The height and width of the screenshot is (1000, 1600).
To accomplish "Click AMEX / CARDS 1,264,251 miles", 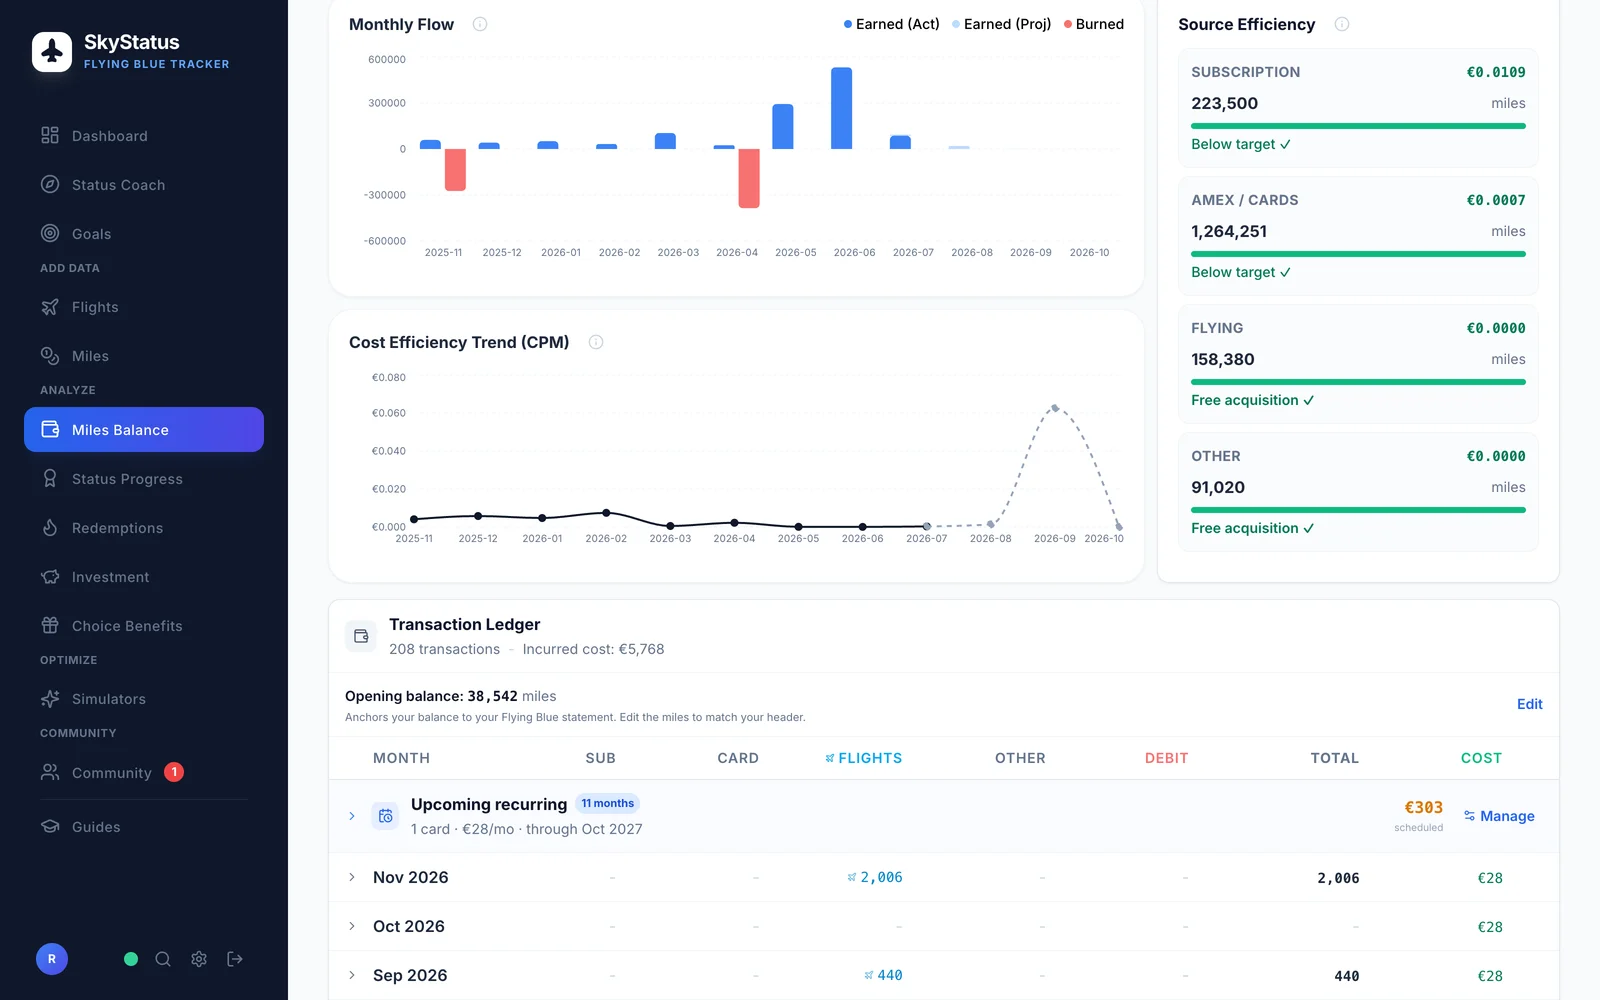I will pos(1229,231).
